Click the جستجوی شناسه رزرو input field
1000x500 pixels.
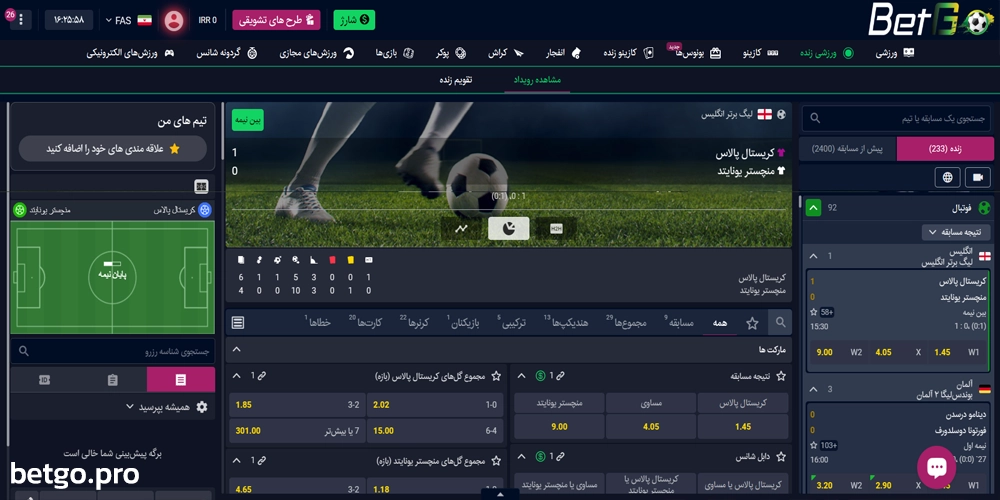113,351
